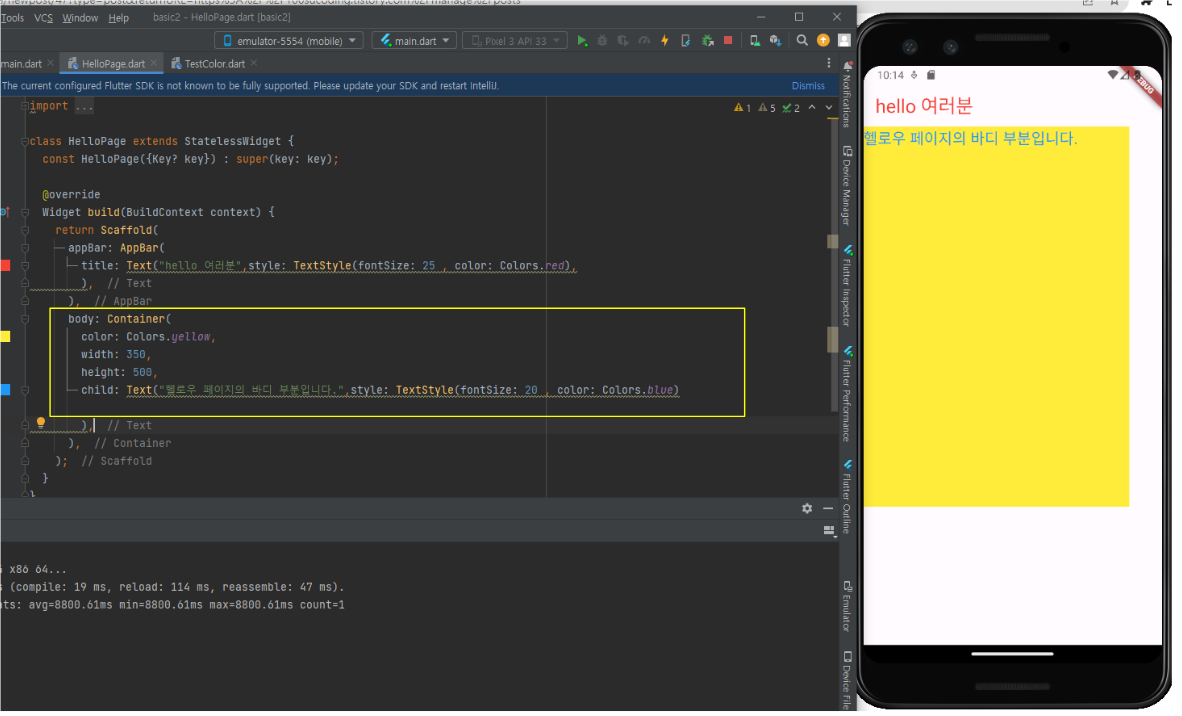The width and height of the screenshot is (1182, 716).
Task: Close the TestColor.dart tab
Action: click(x=256, y=64)
